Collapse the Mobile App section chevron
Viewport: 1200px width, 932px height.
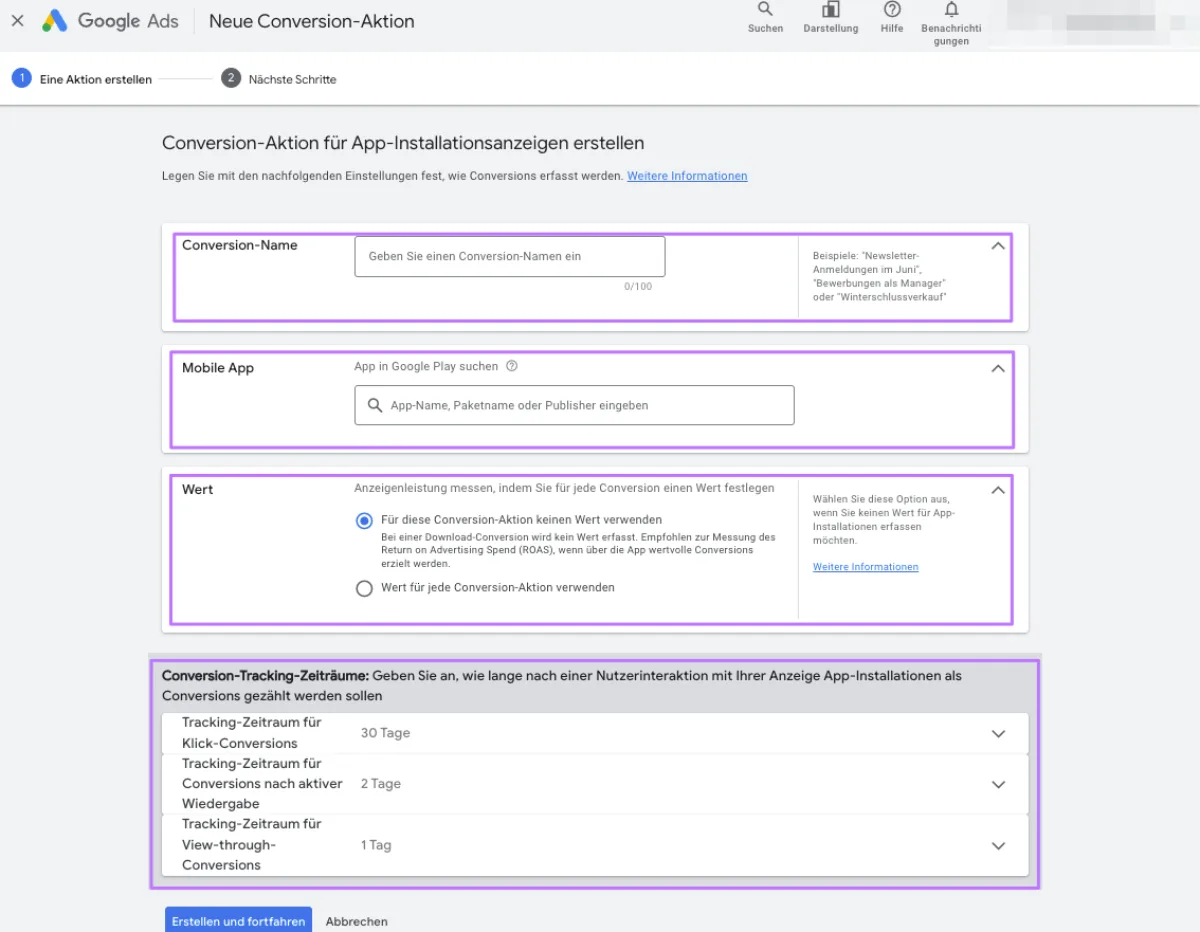pyautogui.click(x=997, y=368)
